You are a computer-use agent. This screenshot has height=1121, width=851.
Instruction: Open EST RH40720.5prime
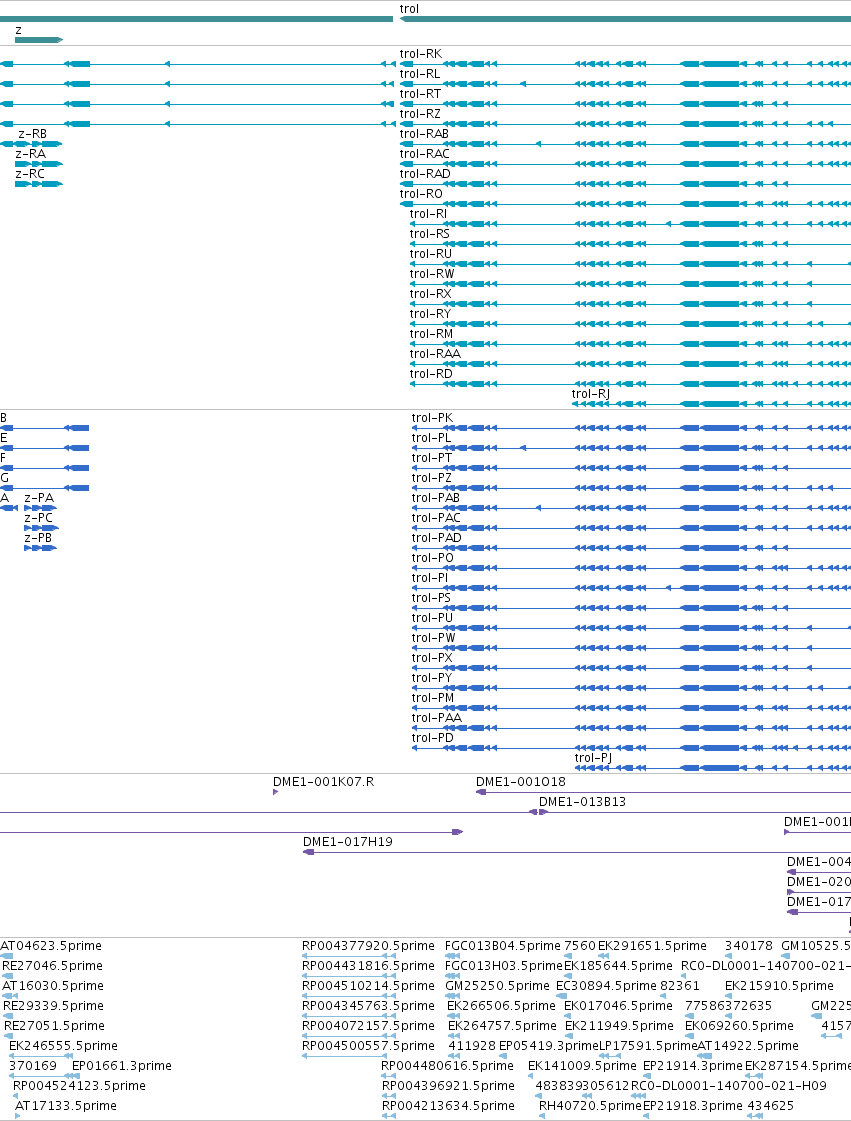click(x=590, y=1106)
